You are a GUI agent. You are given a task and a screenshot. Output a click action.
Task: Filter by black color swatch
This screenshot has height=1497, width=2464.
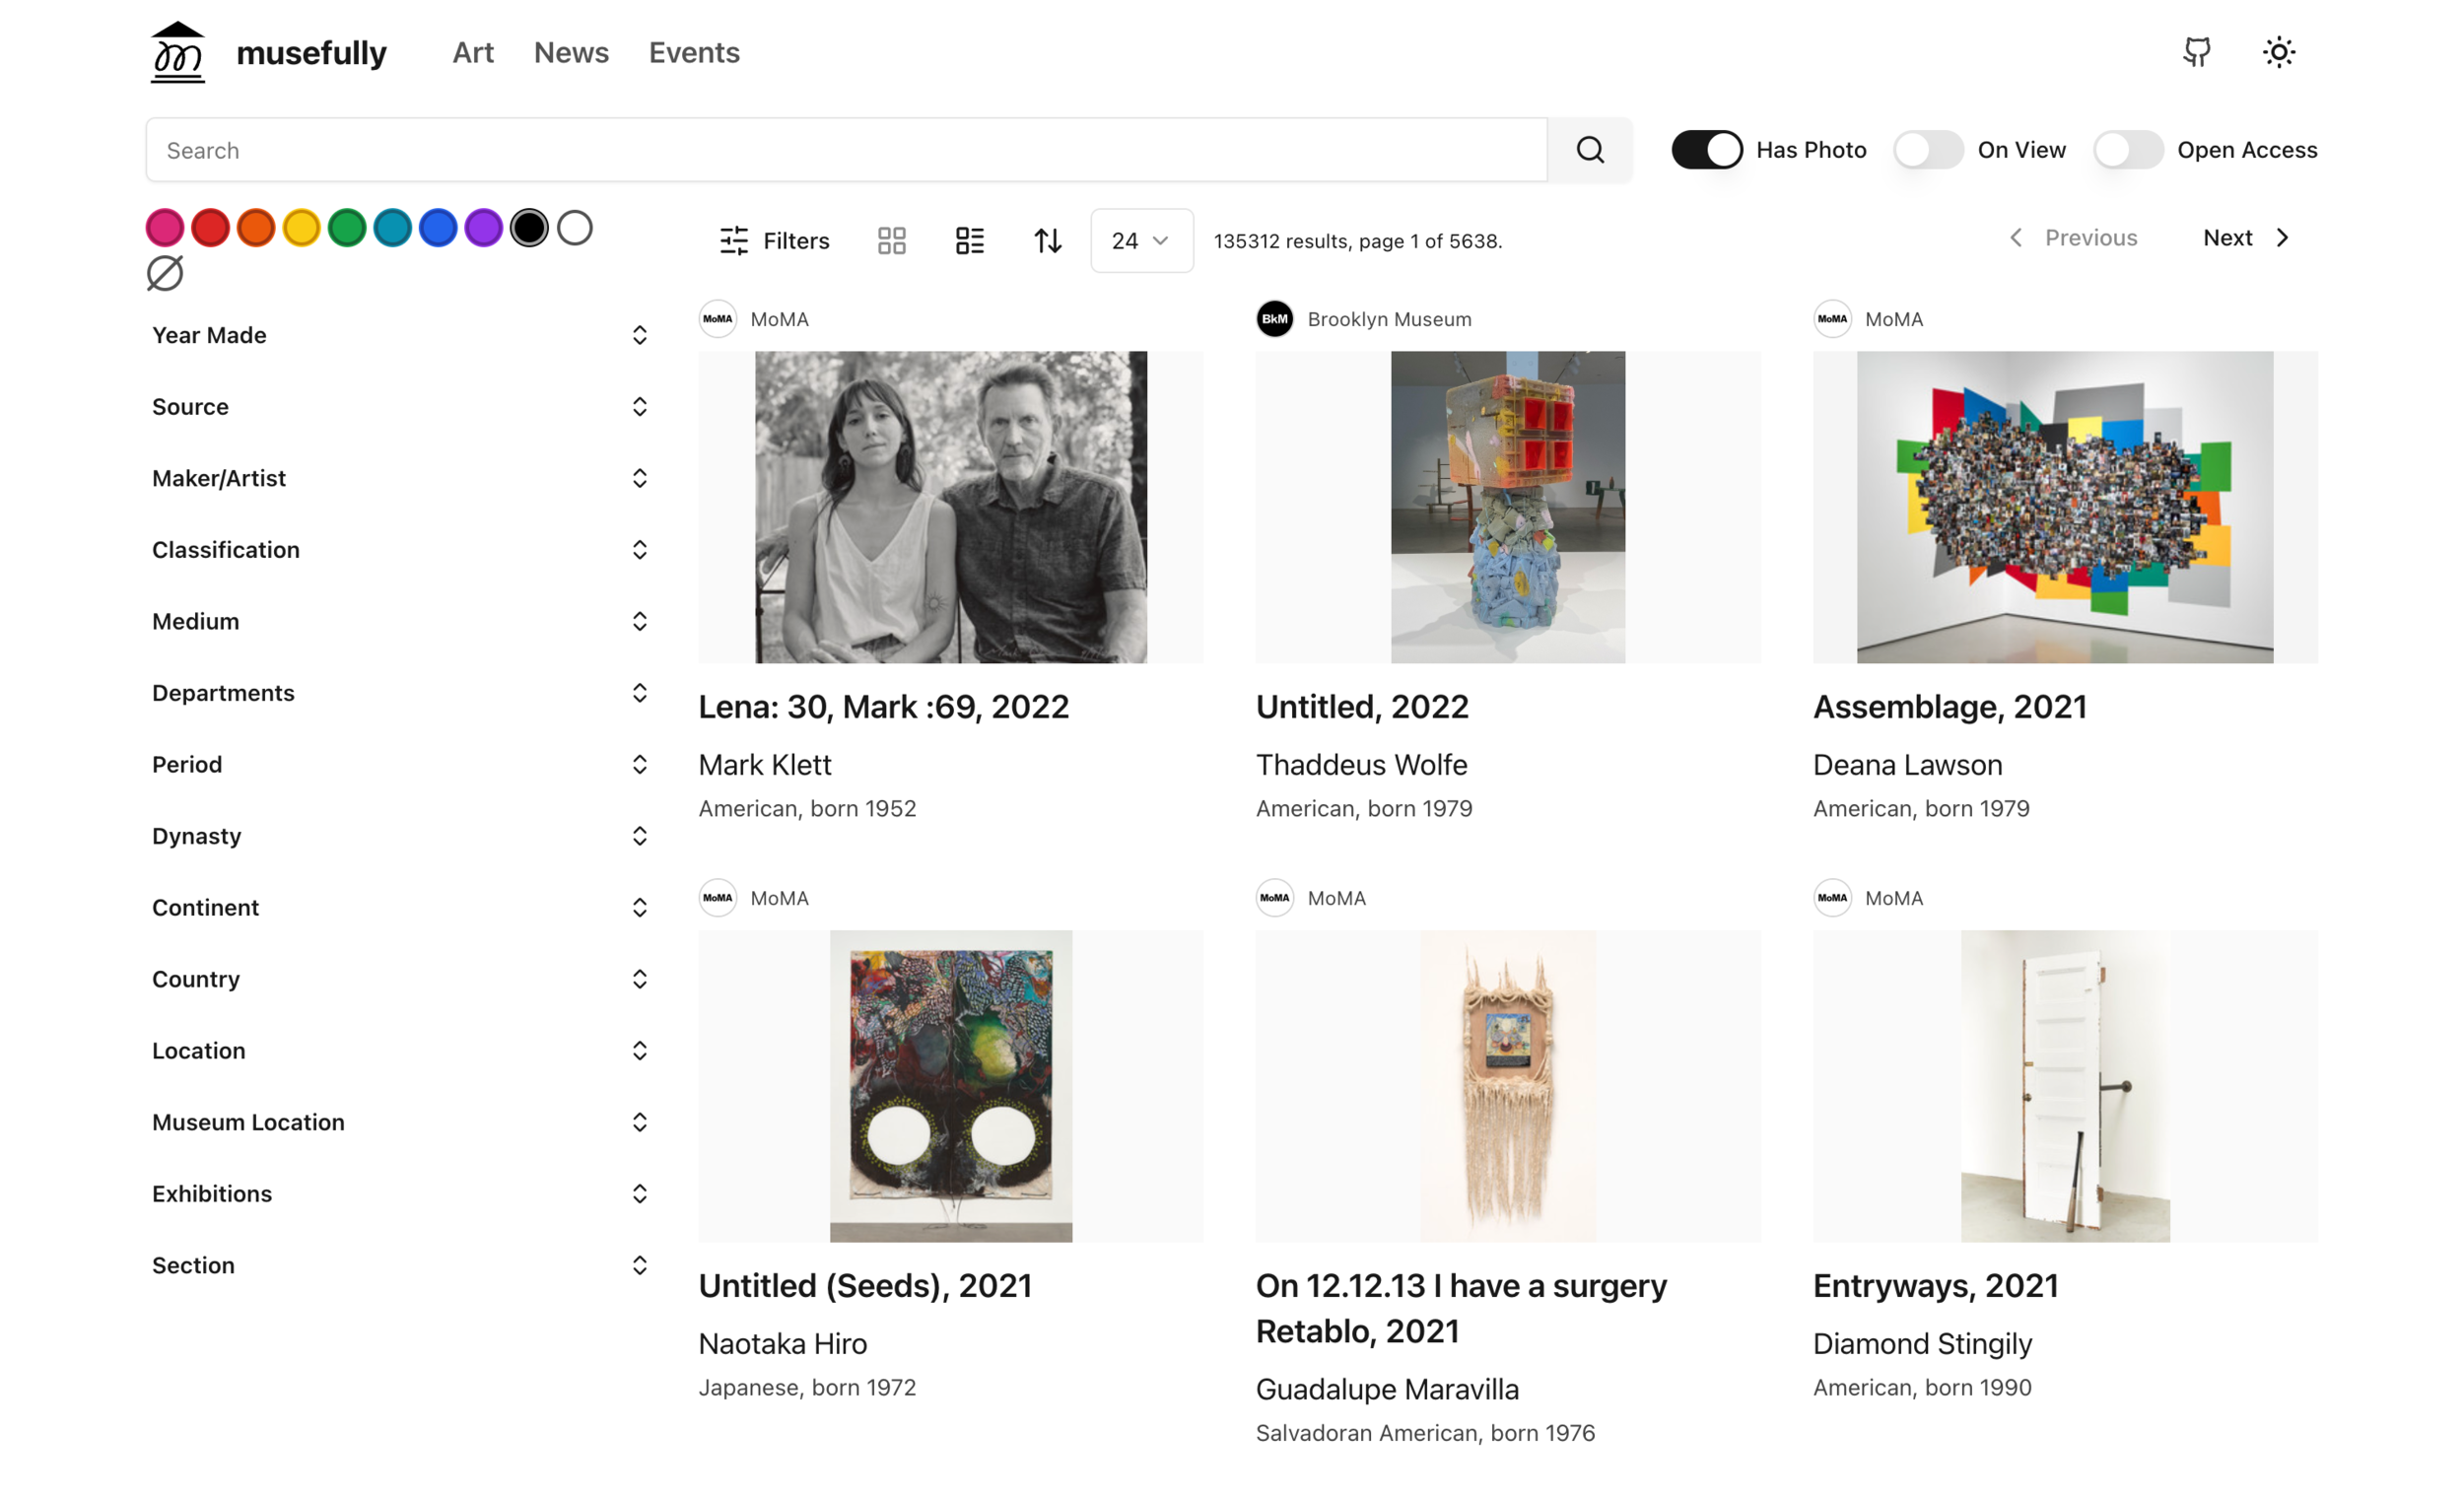pyautogui.click(x=529, y=228)
